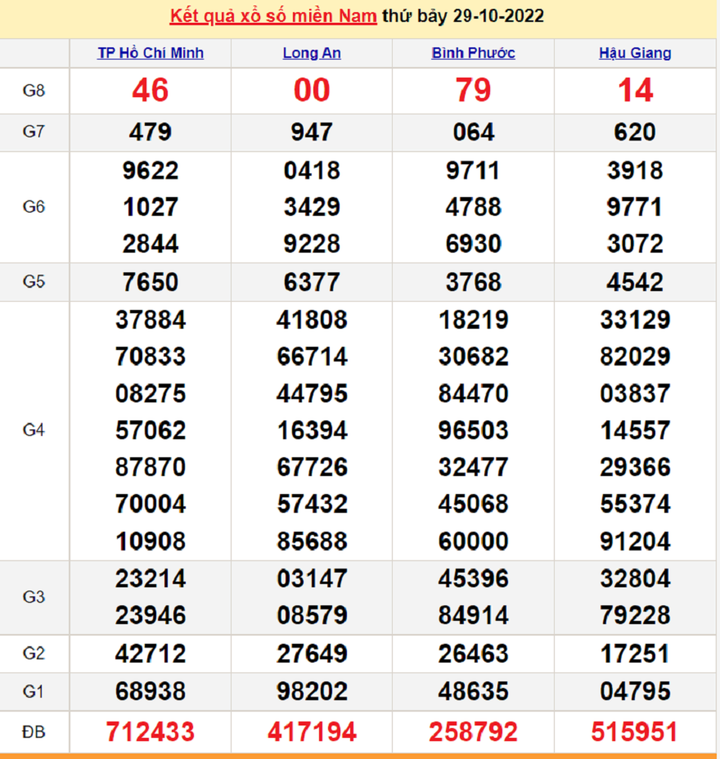Click the G8 row label
The image size is (720, 759).
tap(34, 91)
